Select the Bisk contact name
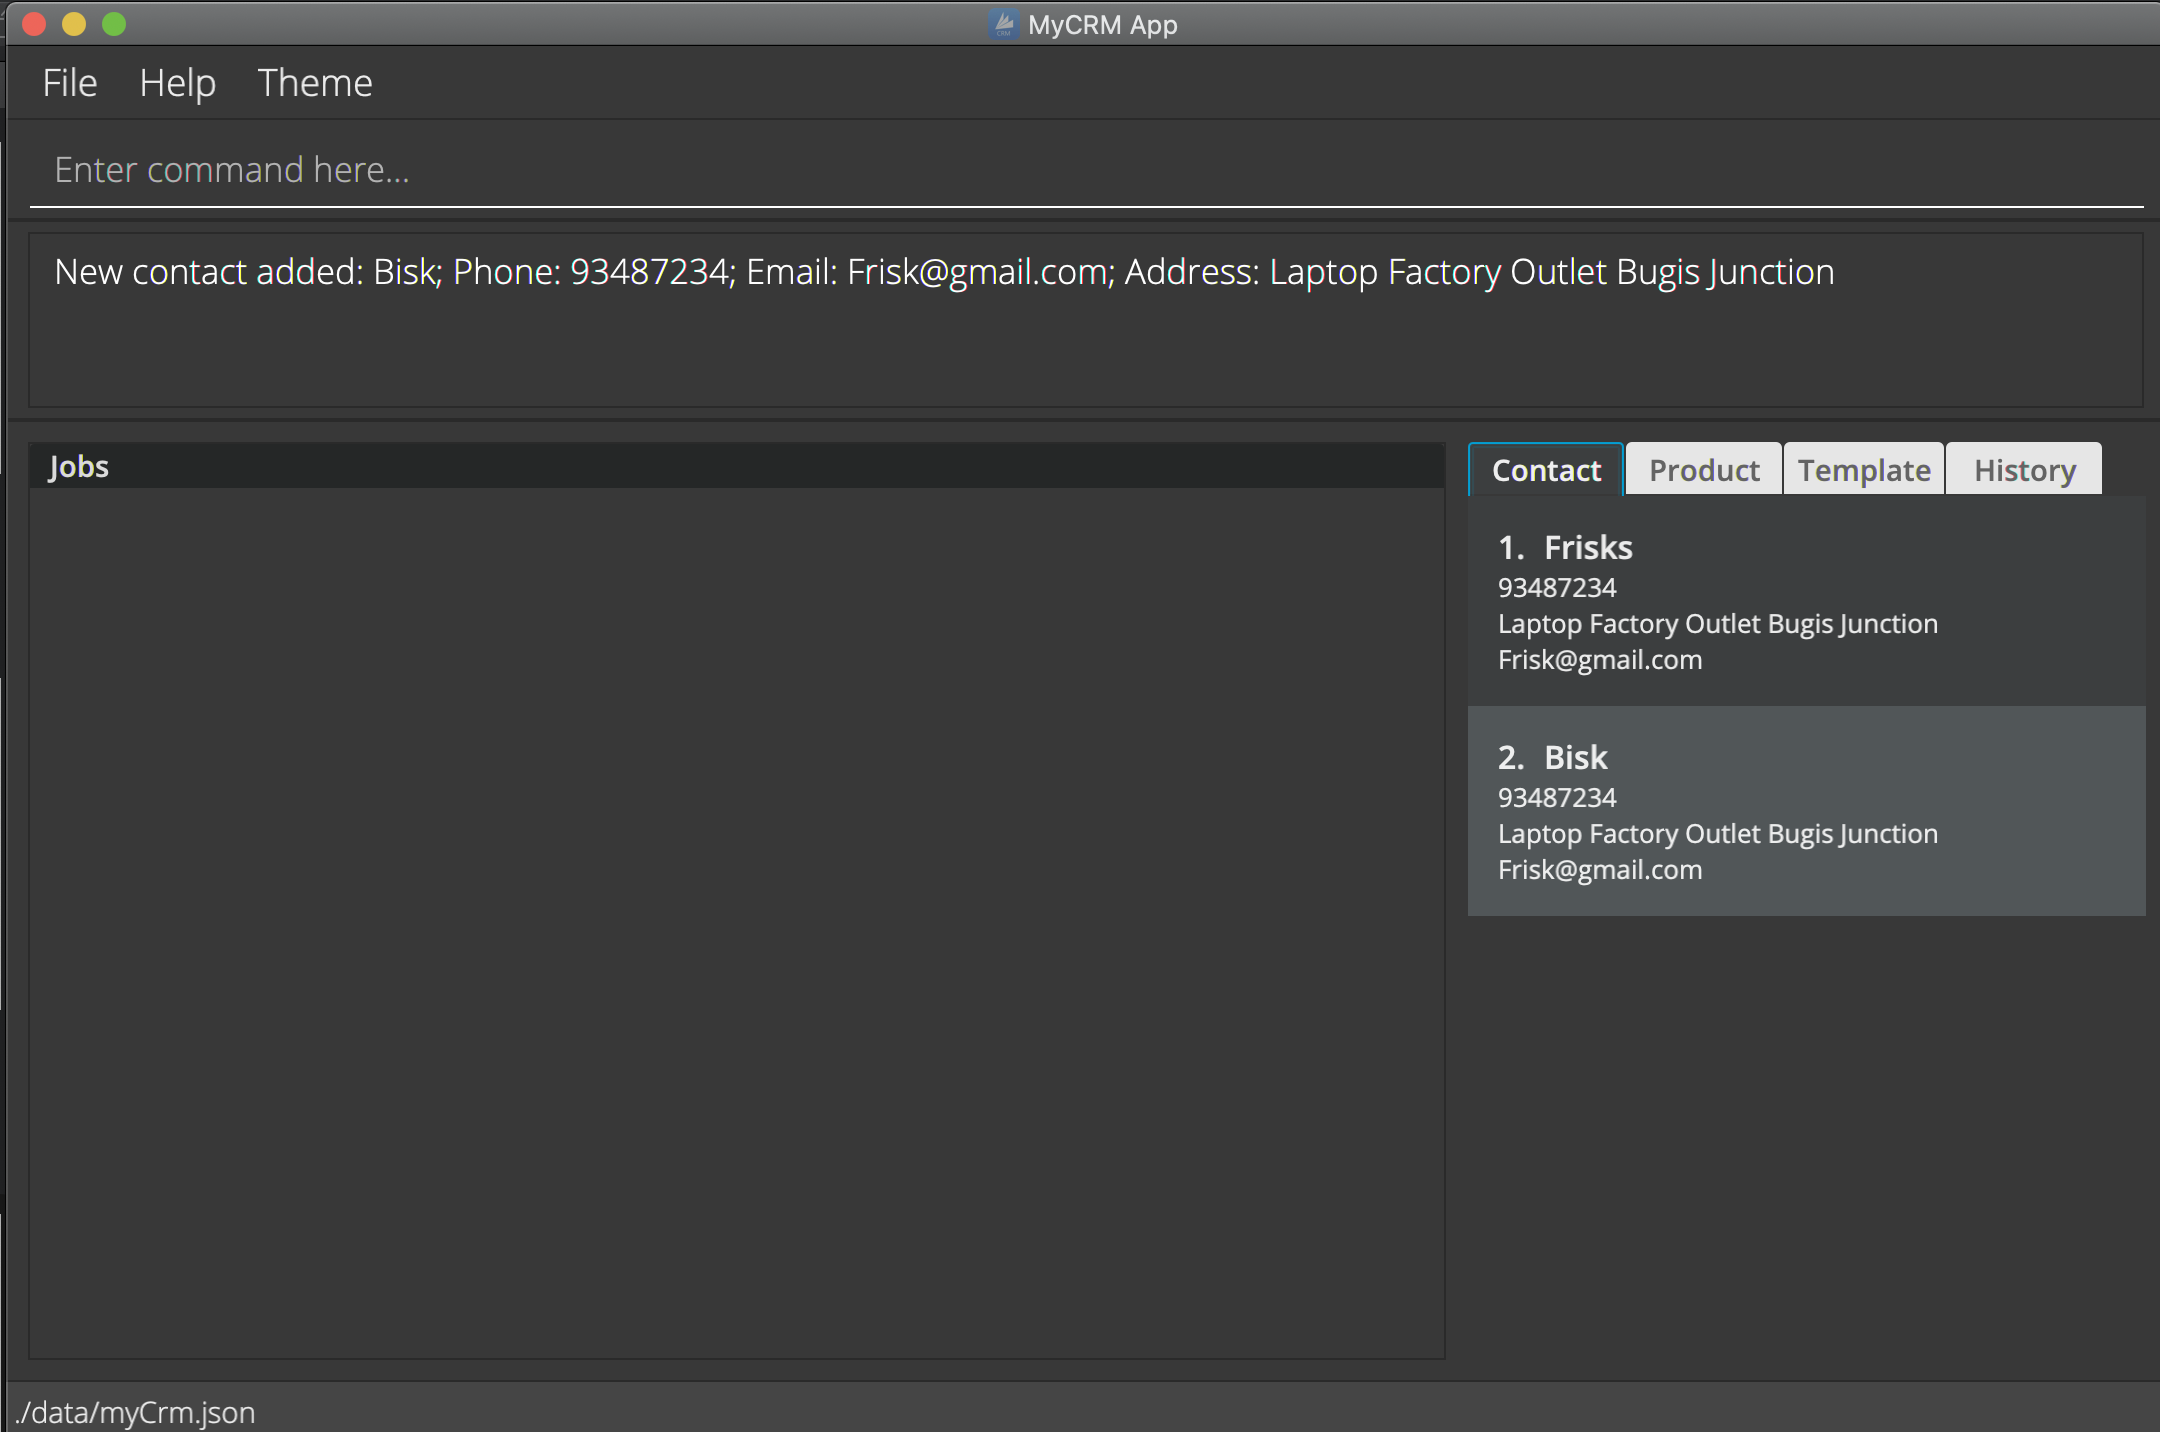Screen dimensions: 2160x1432 (1576, 758)
